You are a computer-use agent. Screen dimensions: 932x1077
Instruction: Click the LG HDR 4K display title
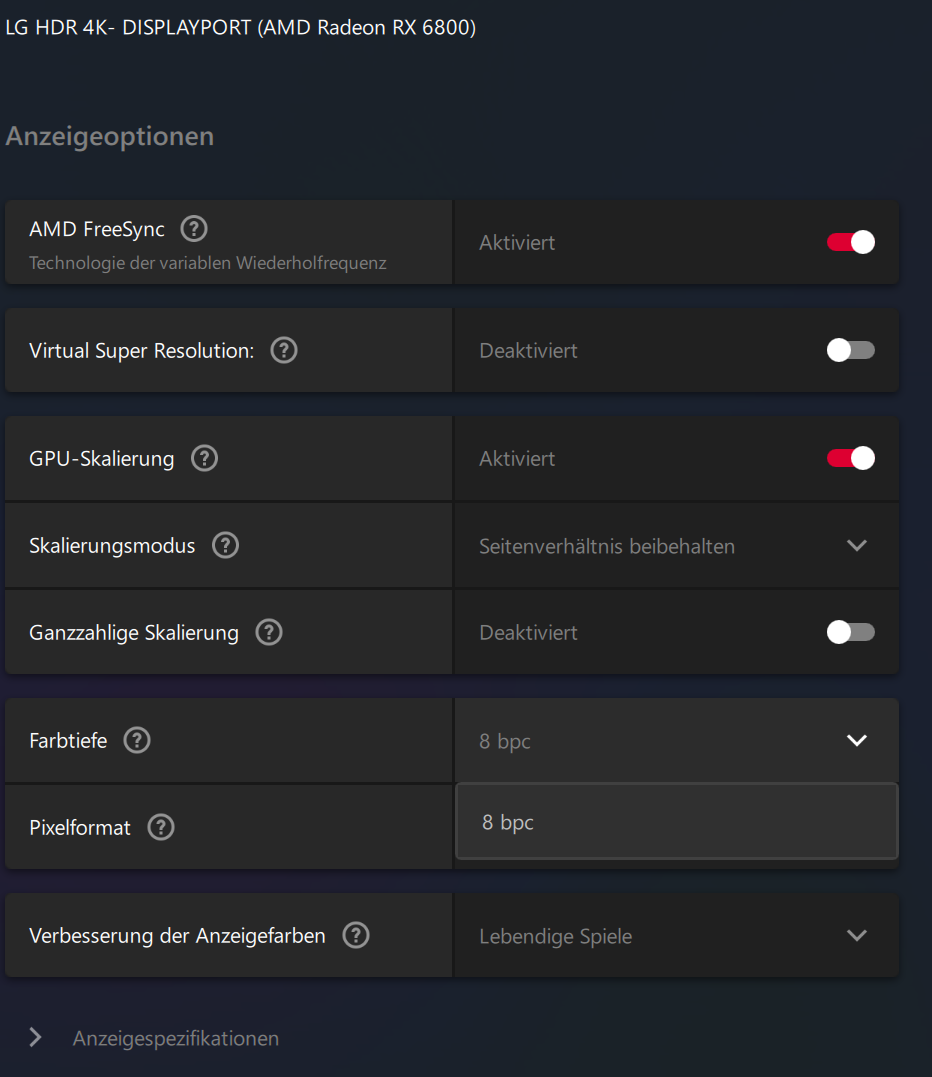240,28
